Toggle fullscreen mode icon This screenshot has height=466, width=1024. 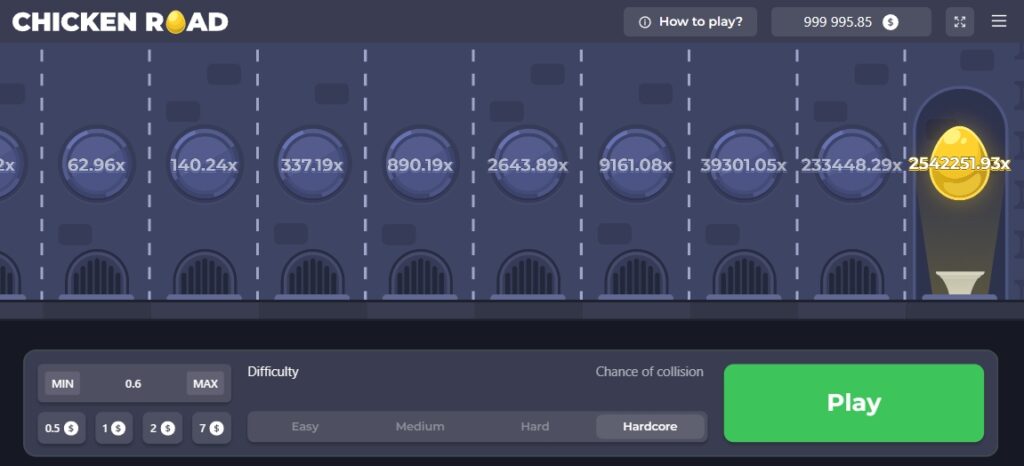pos(959,22)
